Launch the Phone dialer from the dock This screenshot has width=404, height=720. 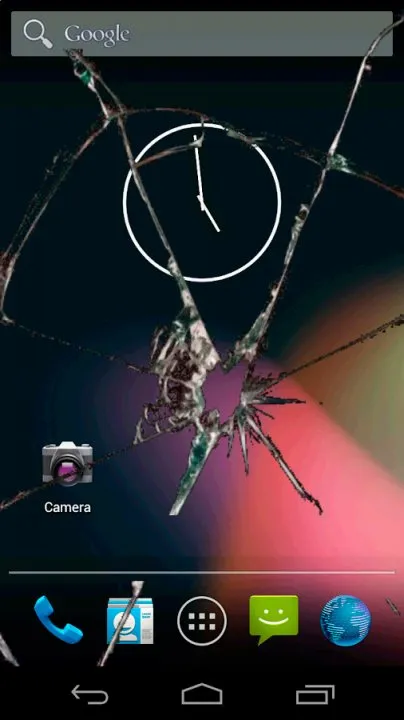point(58,620)
